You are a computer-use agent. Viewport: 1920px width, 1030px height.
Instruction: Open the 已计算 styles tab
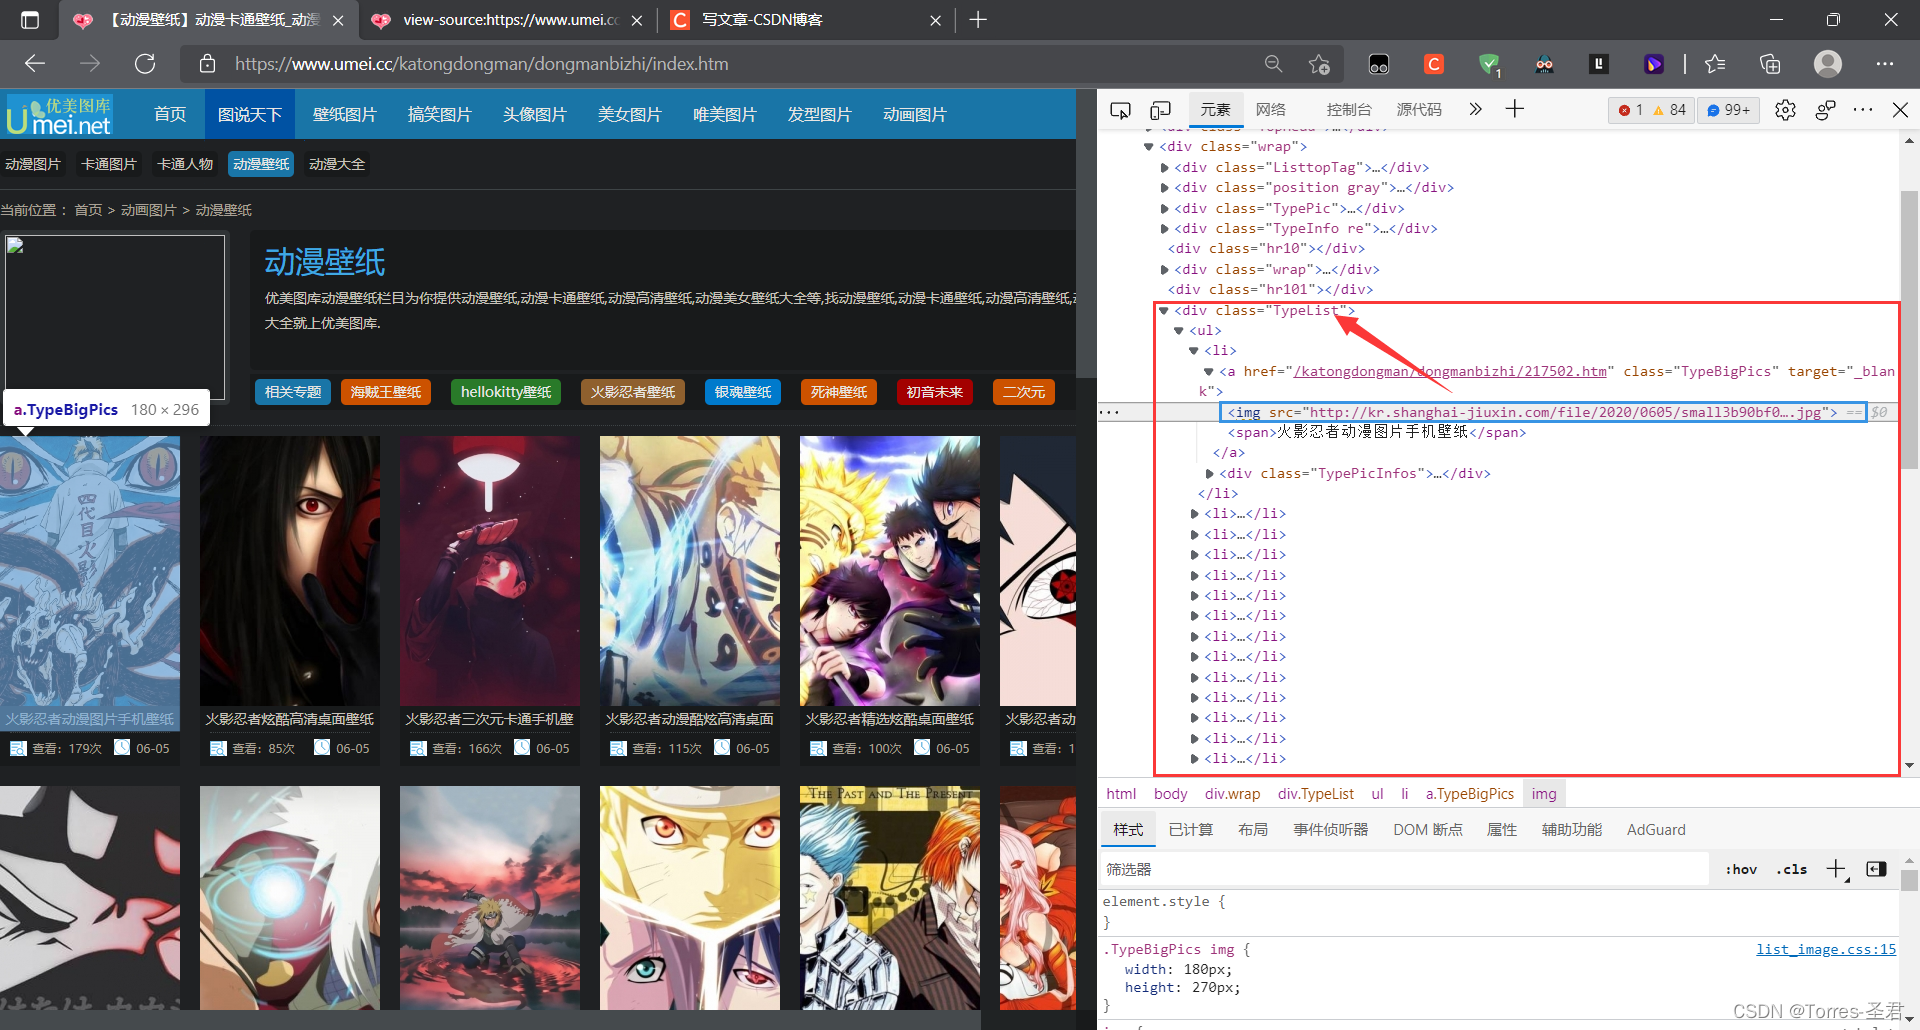point(1191,830)
